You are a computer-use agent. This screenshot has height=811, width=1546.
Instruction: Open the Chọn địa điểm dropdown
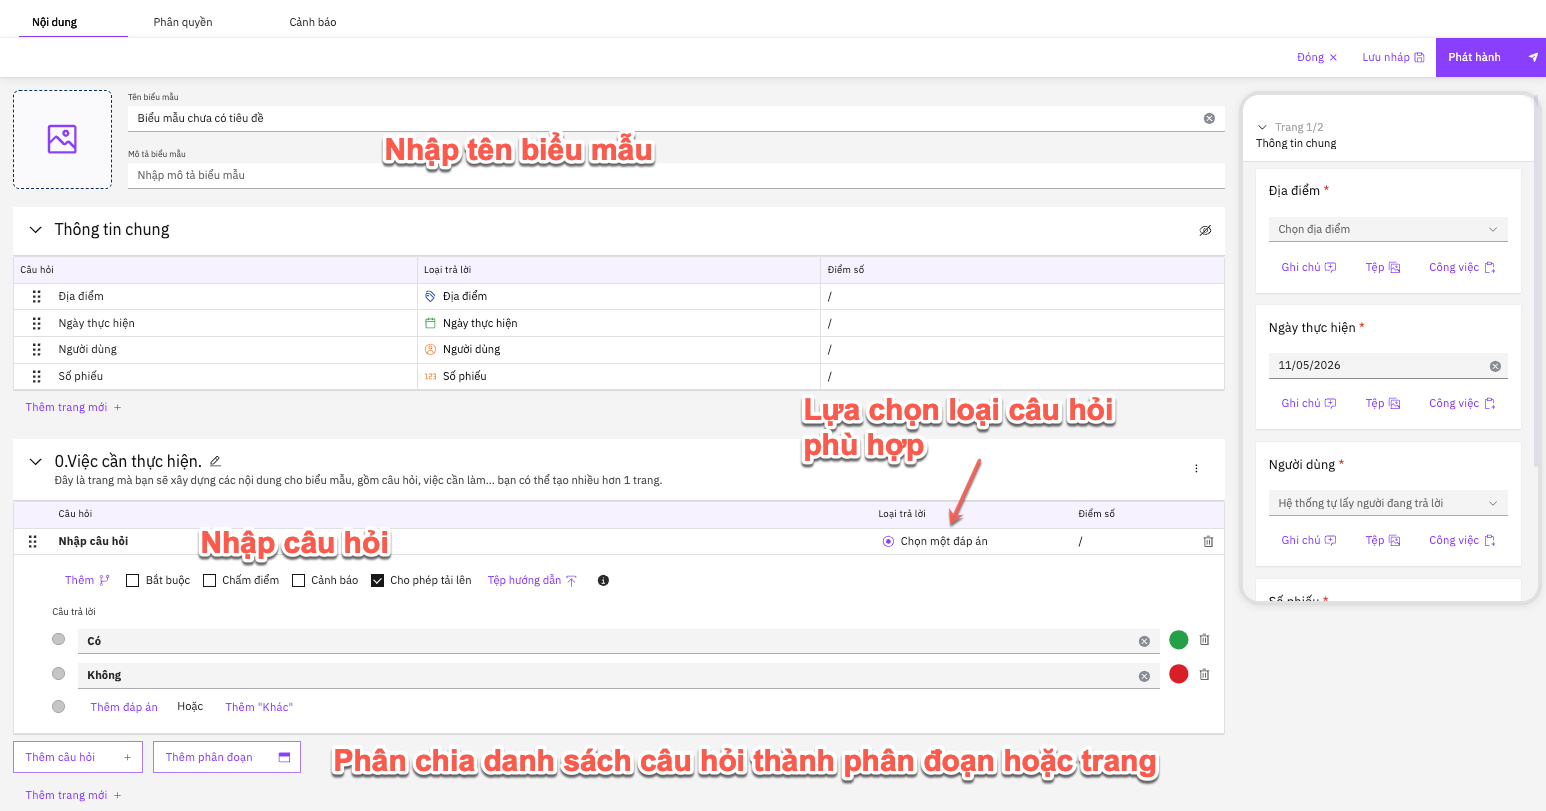point(1388,229)
